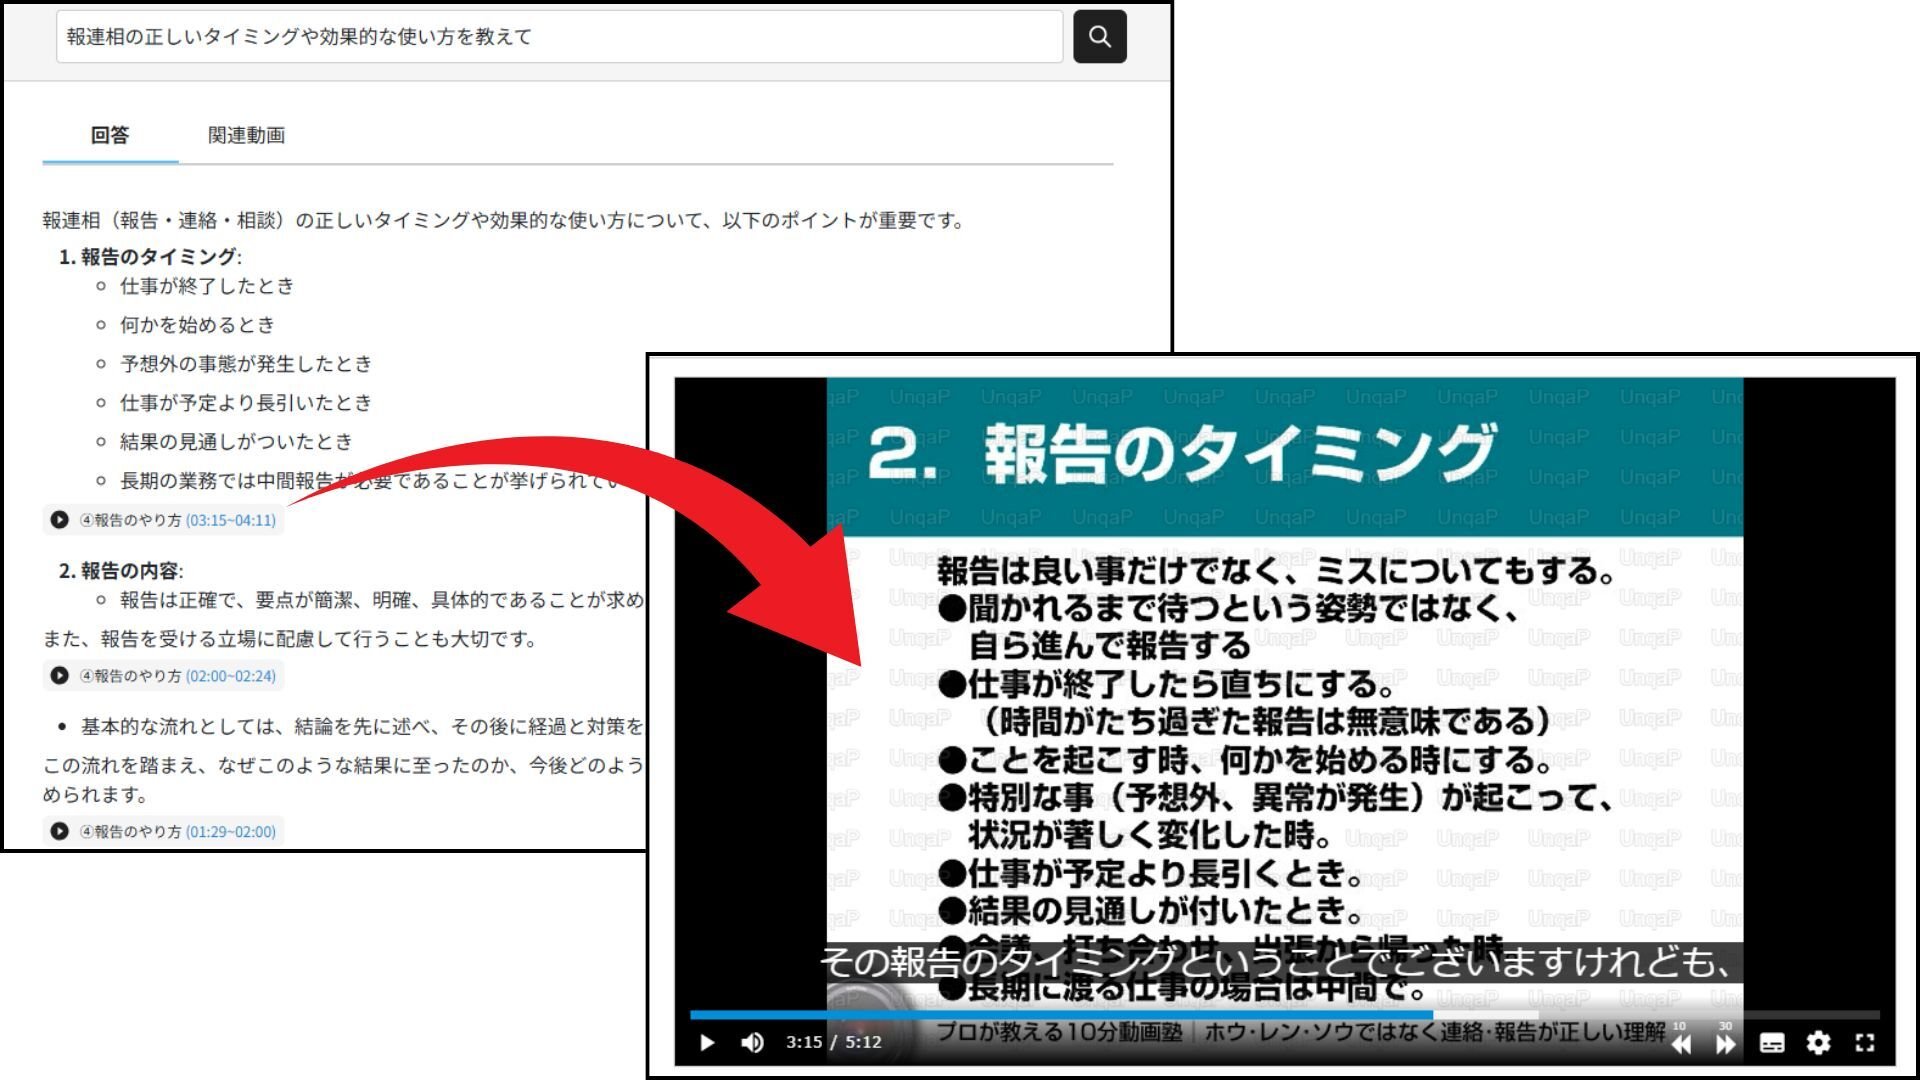The height and width of the screenshot is (1080, 1920).
Task: Open clip link ④報告のやり方 (02:00~02:24)
Action: pyautogui.click(x=178, y=676)
